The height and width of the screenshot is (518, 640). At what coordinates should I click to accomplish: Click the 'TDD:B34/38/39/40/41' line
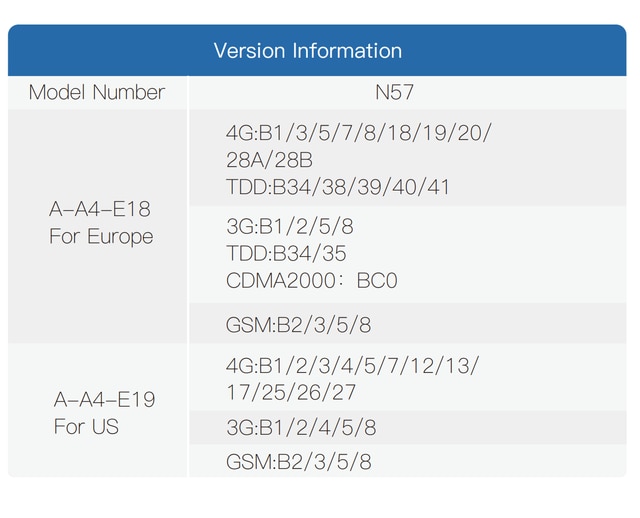pyautogui.click(x=337, y=187)
